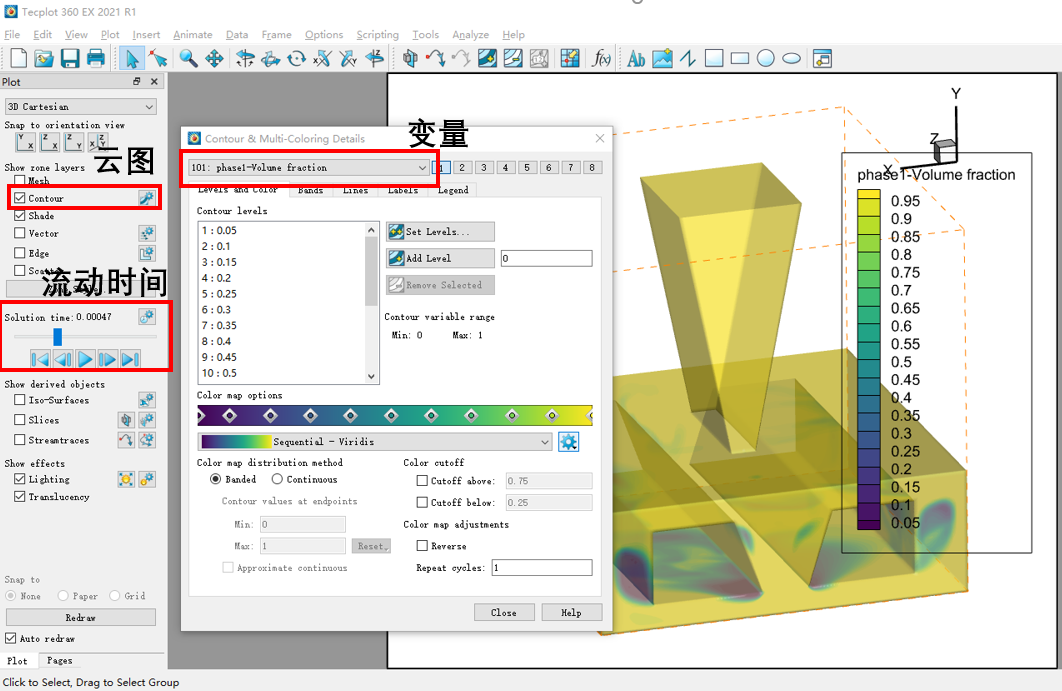Open the phase1-Volume fraction variable dropdown
The width and height of the screenshot is (1062, 691).
pyautogui.click(x=309, y=167)
